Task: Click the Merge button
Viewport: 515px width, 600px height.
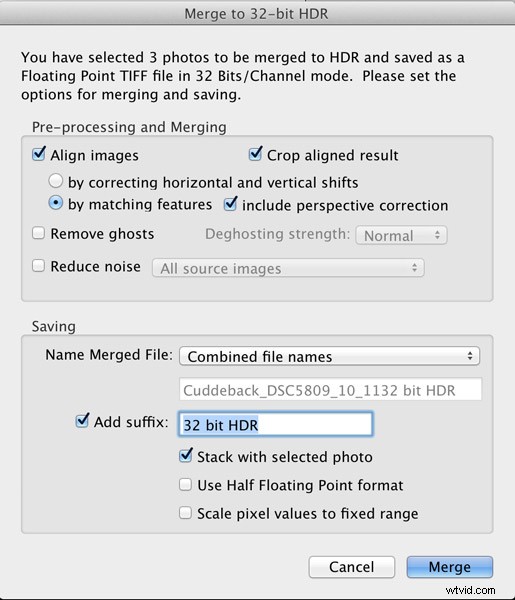Action: pyautogui.click(x=450, y=567)
